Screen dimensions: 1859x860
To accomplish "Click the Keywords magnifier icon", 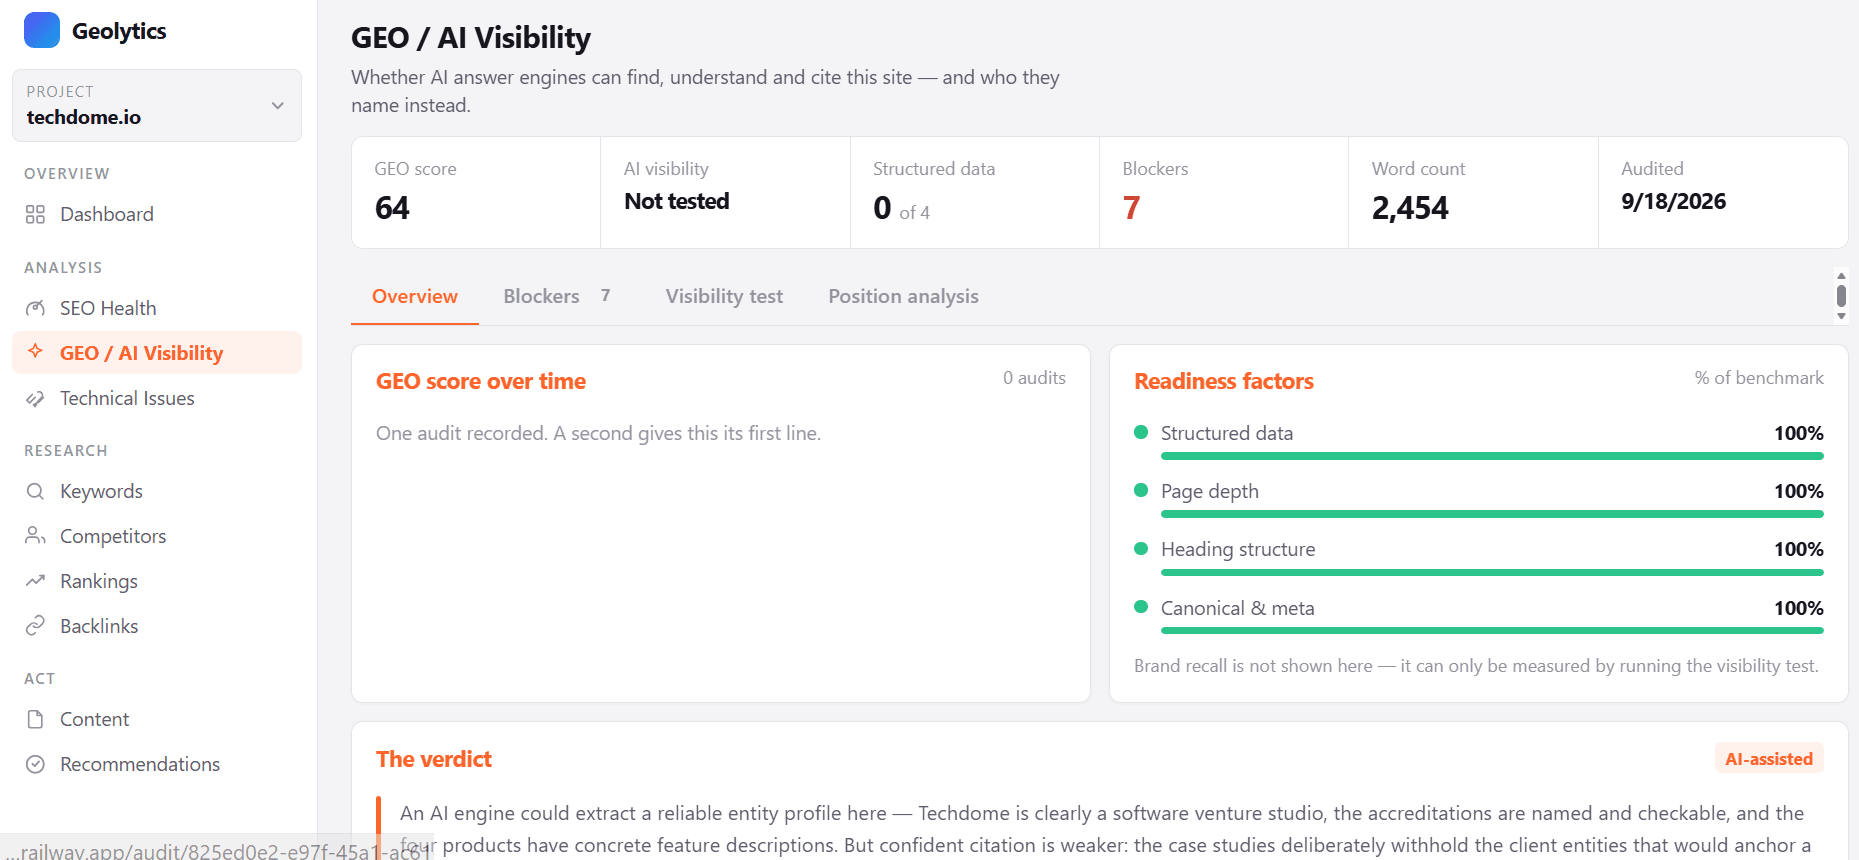I will (35, 491).
